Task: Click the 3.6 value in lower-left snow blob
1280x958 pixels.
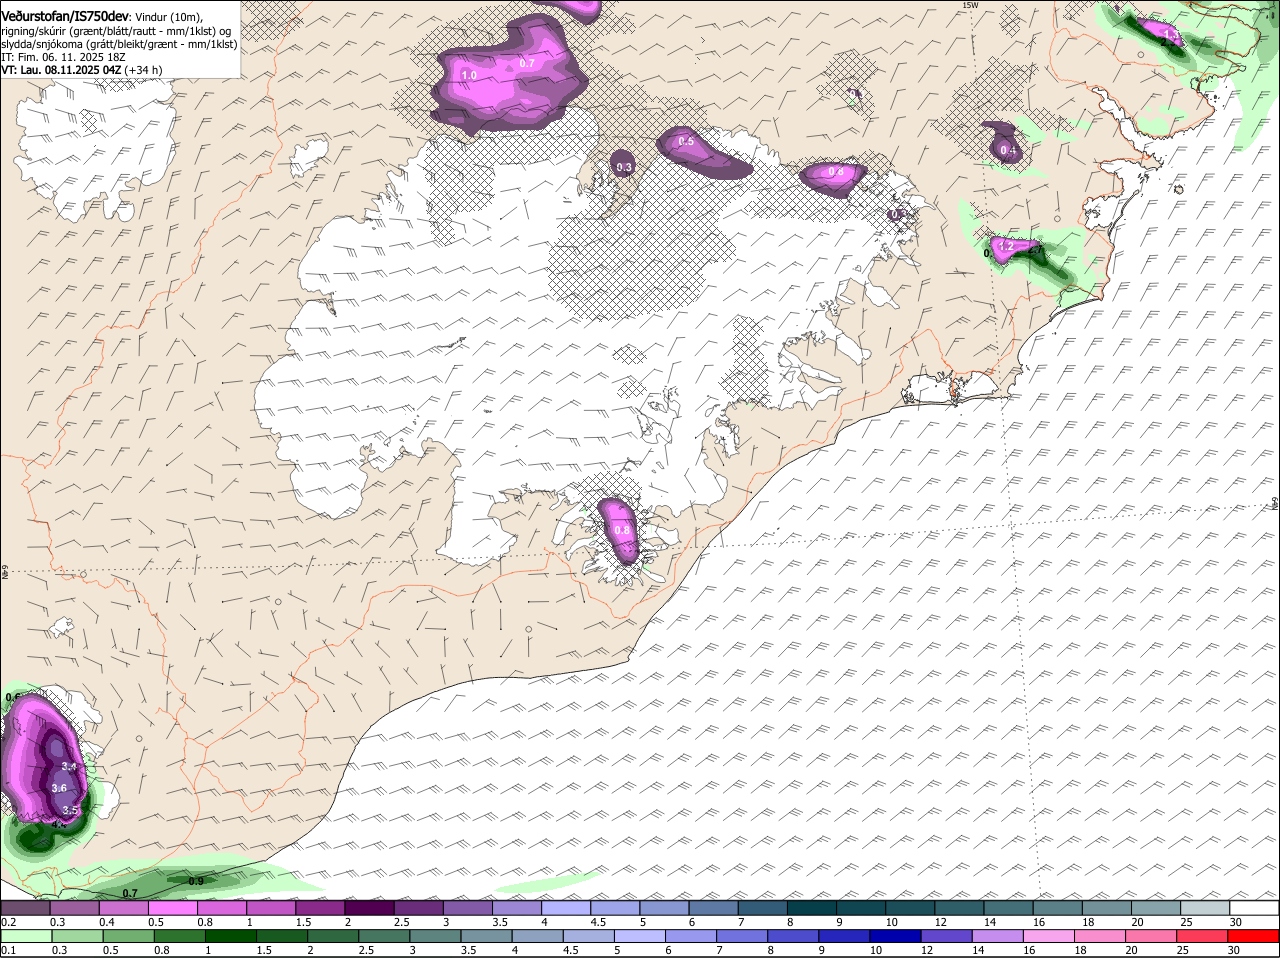Action: click(x=58, y=788)
